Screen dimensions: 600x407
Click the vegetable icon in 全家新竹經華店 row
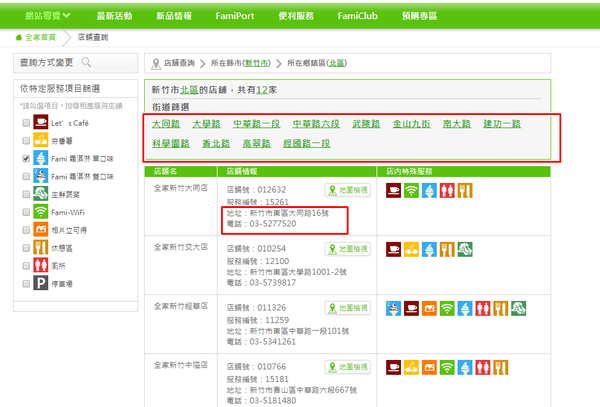tap(518, 308)
